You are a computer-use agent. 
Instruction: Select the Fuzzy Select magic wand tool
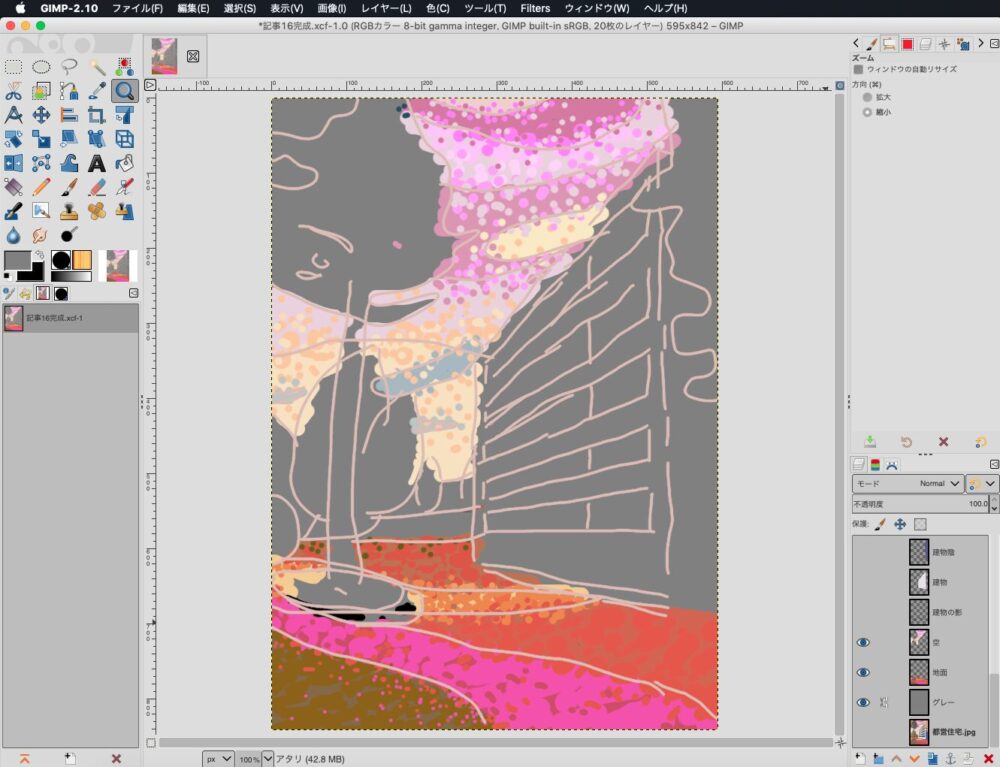(97, 67)
